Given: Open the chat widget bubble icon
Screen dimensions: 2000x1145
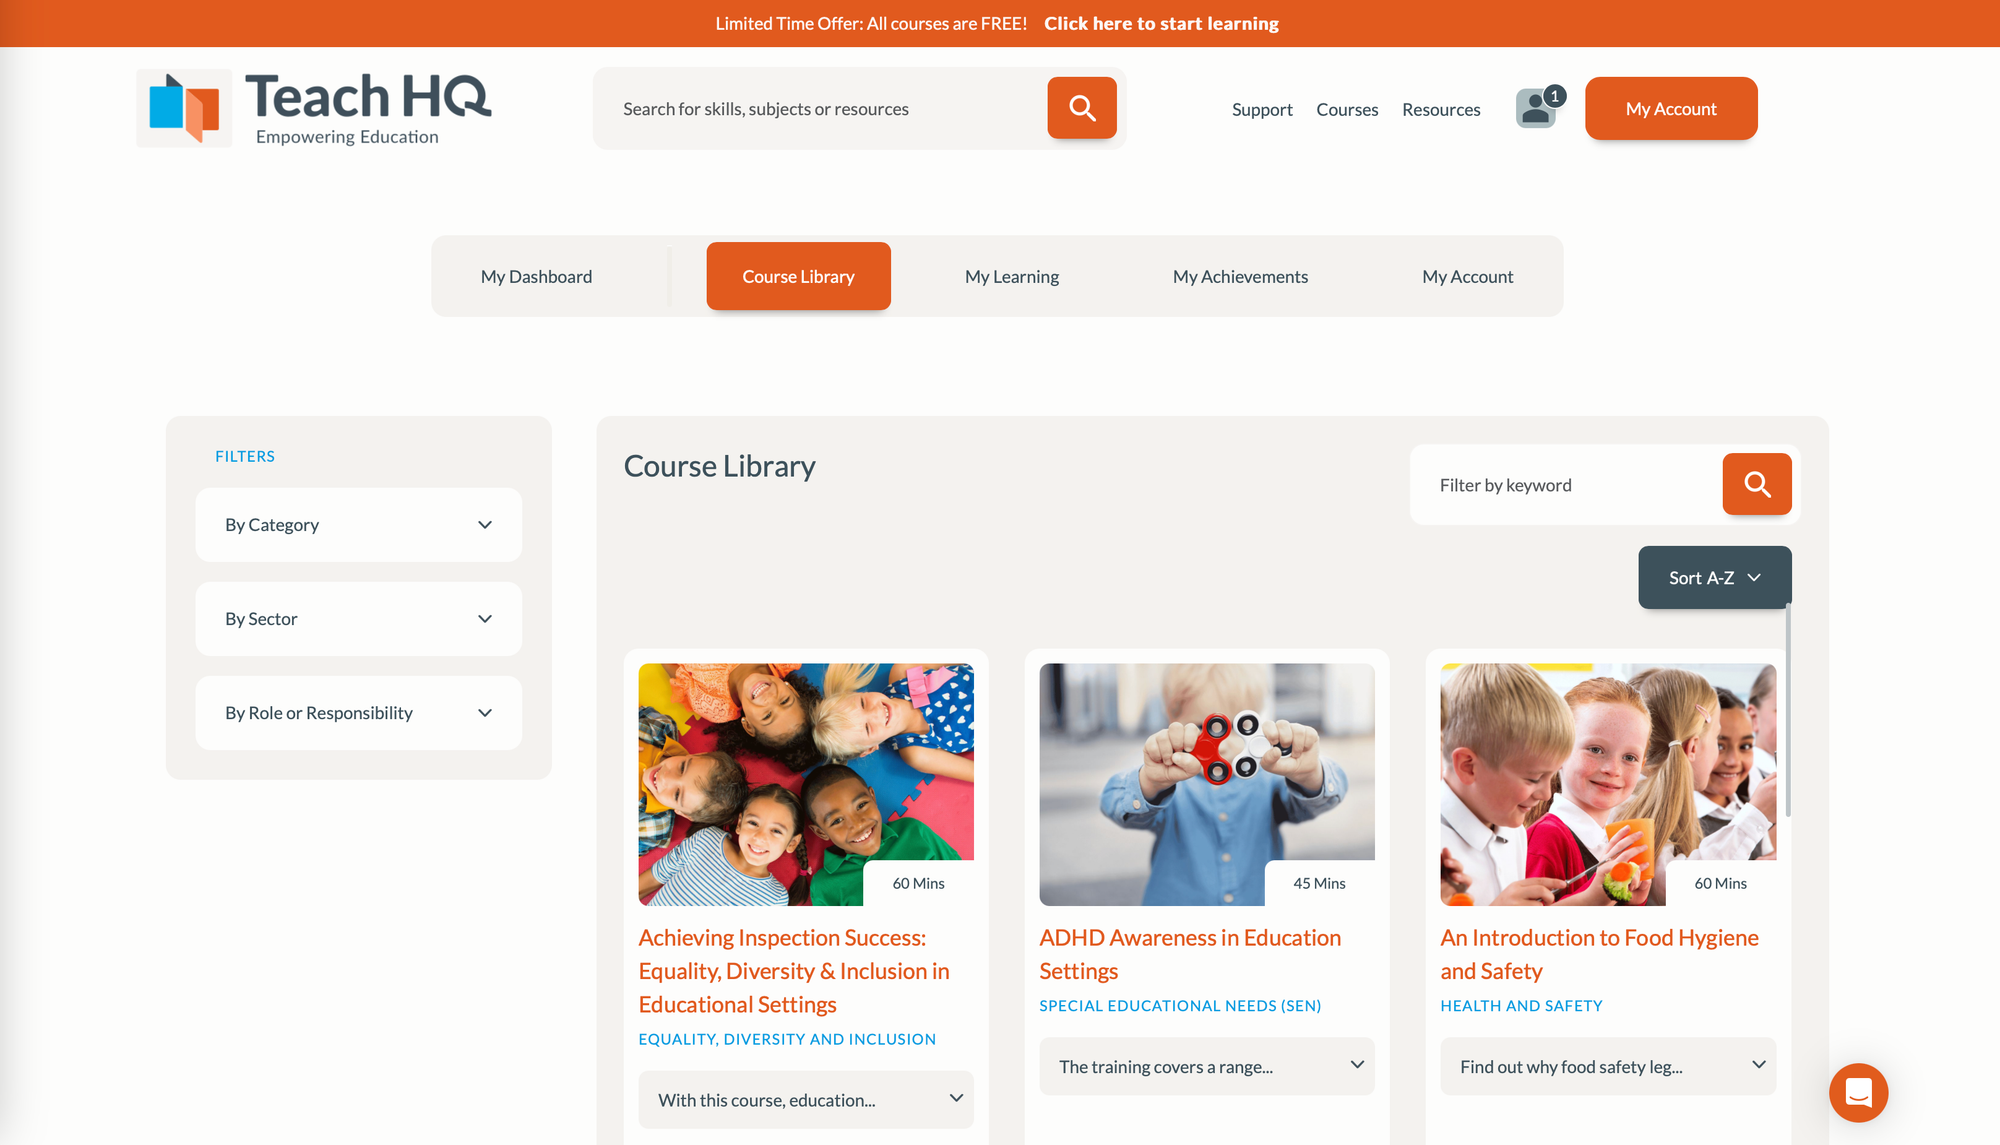Looking at the screenshot, I should [1858, 1092].
